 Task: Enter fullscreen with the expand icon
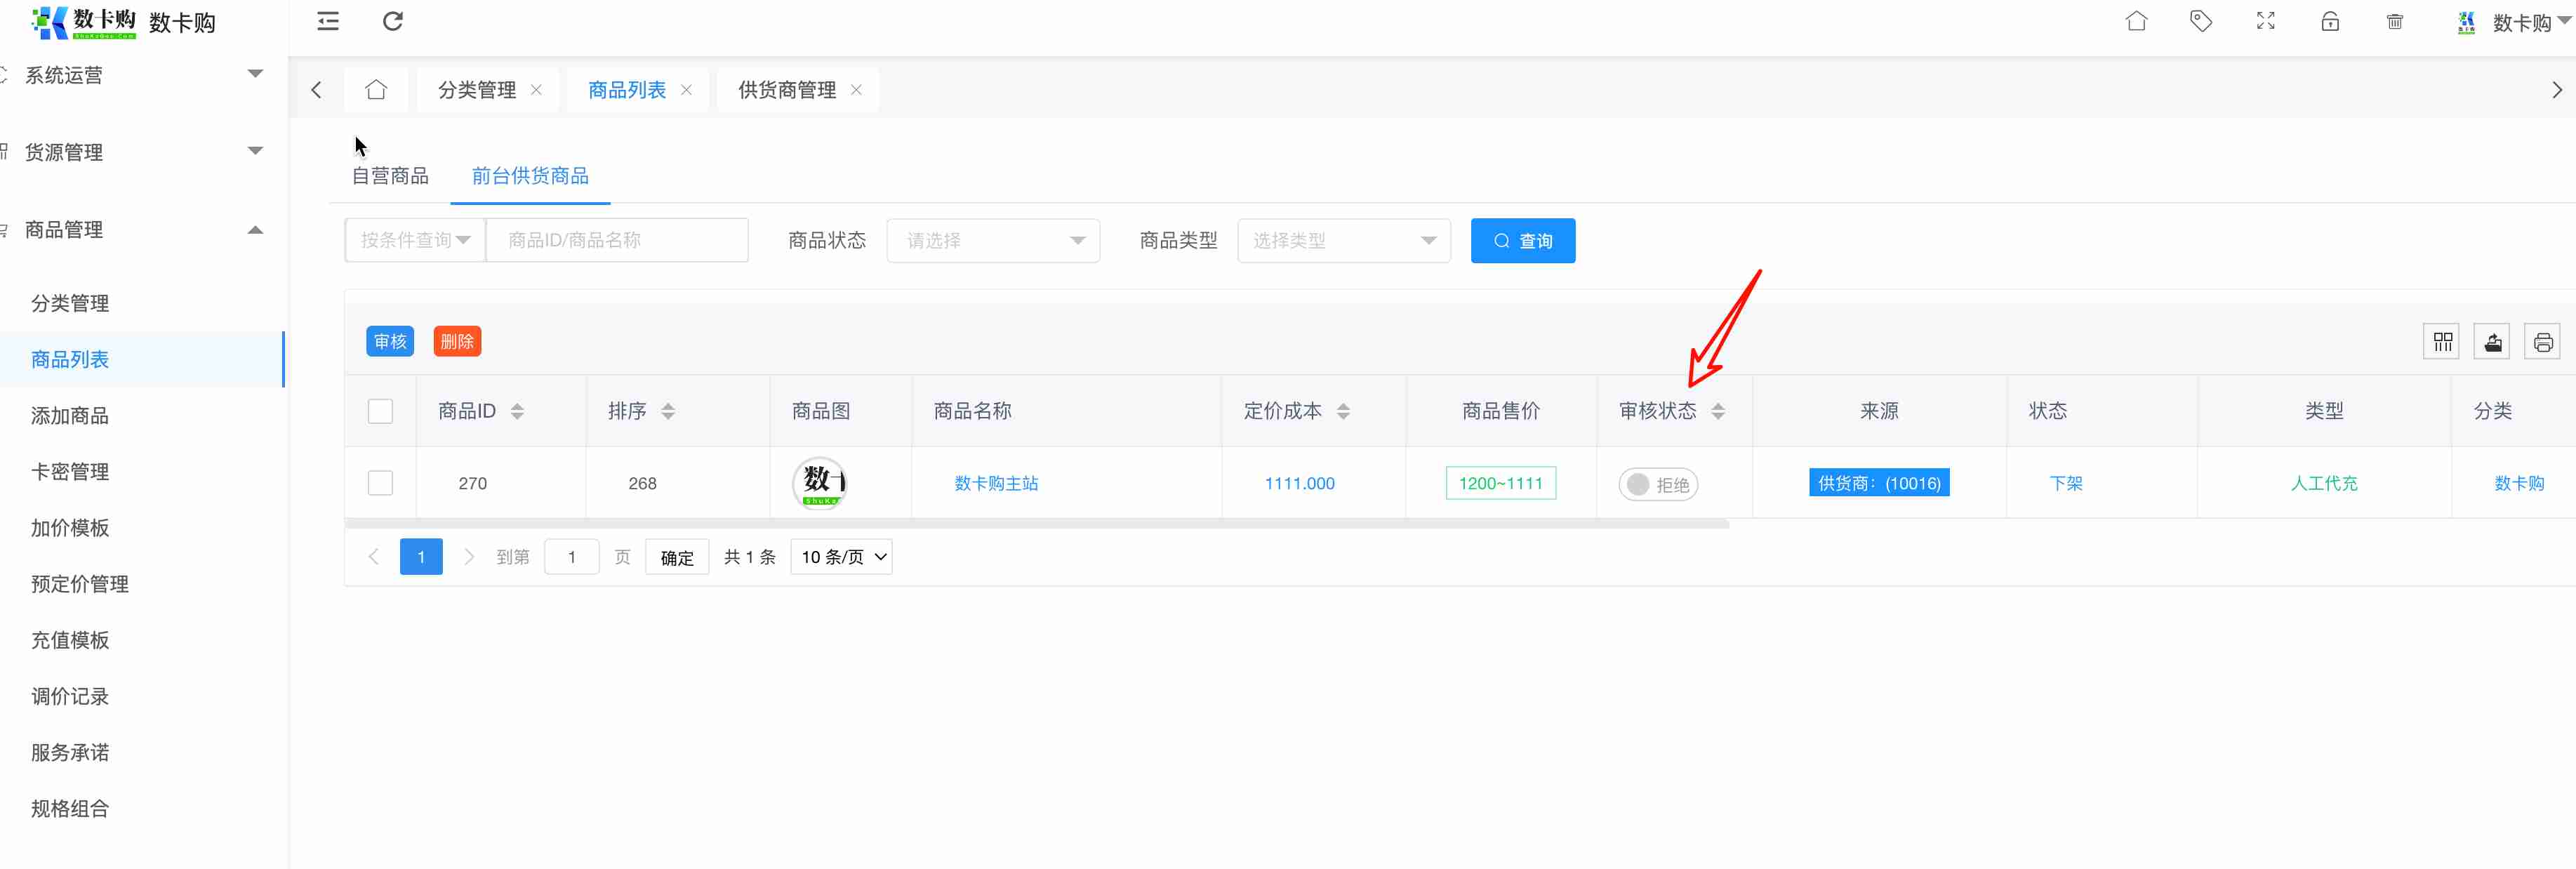(x=2265, y=21)
